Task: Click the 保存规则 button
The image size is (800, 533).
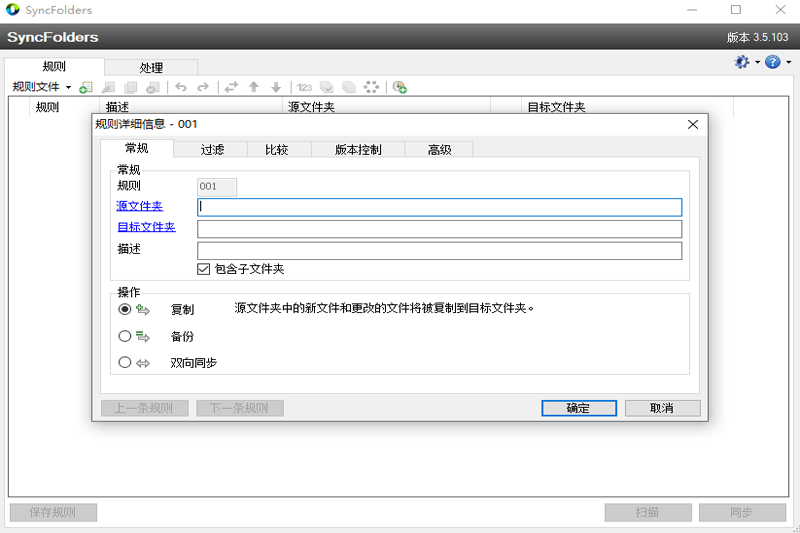Action: pyautogui.click(x=53, y=513)
